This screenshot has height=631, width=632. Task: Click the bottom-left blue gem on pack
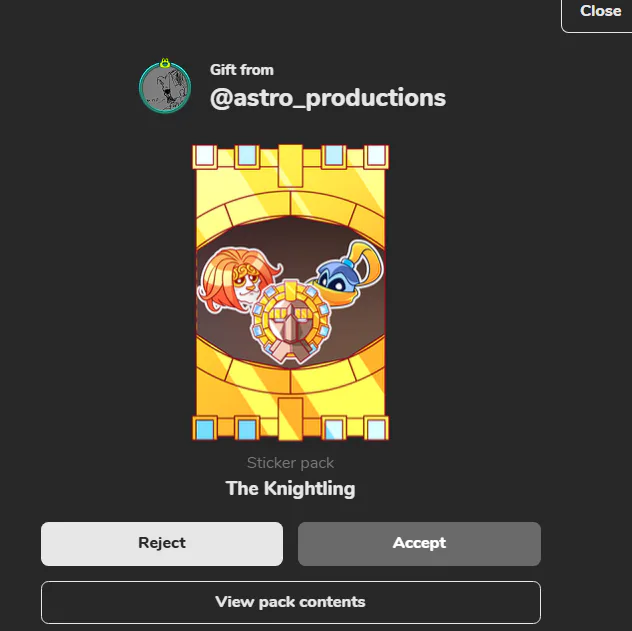(x=205, y=428)
